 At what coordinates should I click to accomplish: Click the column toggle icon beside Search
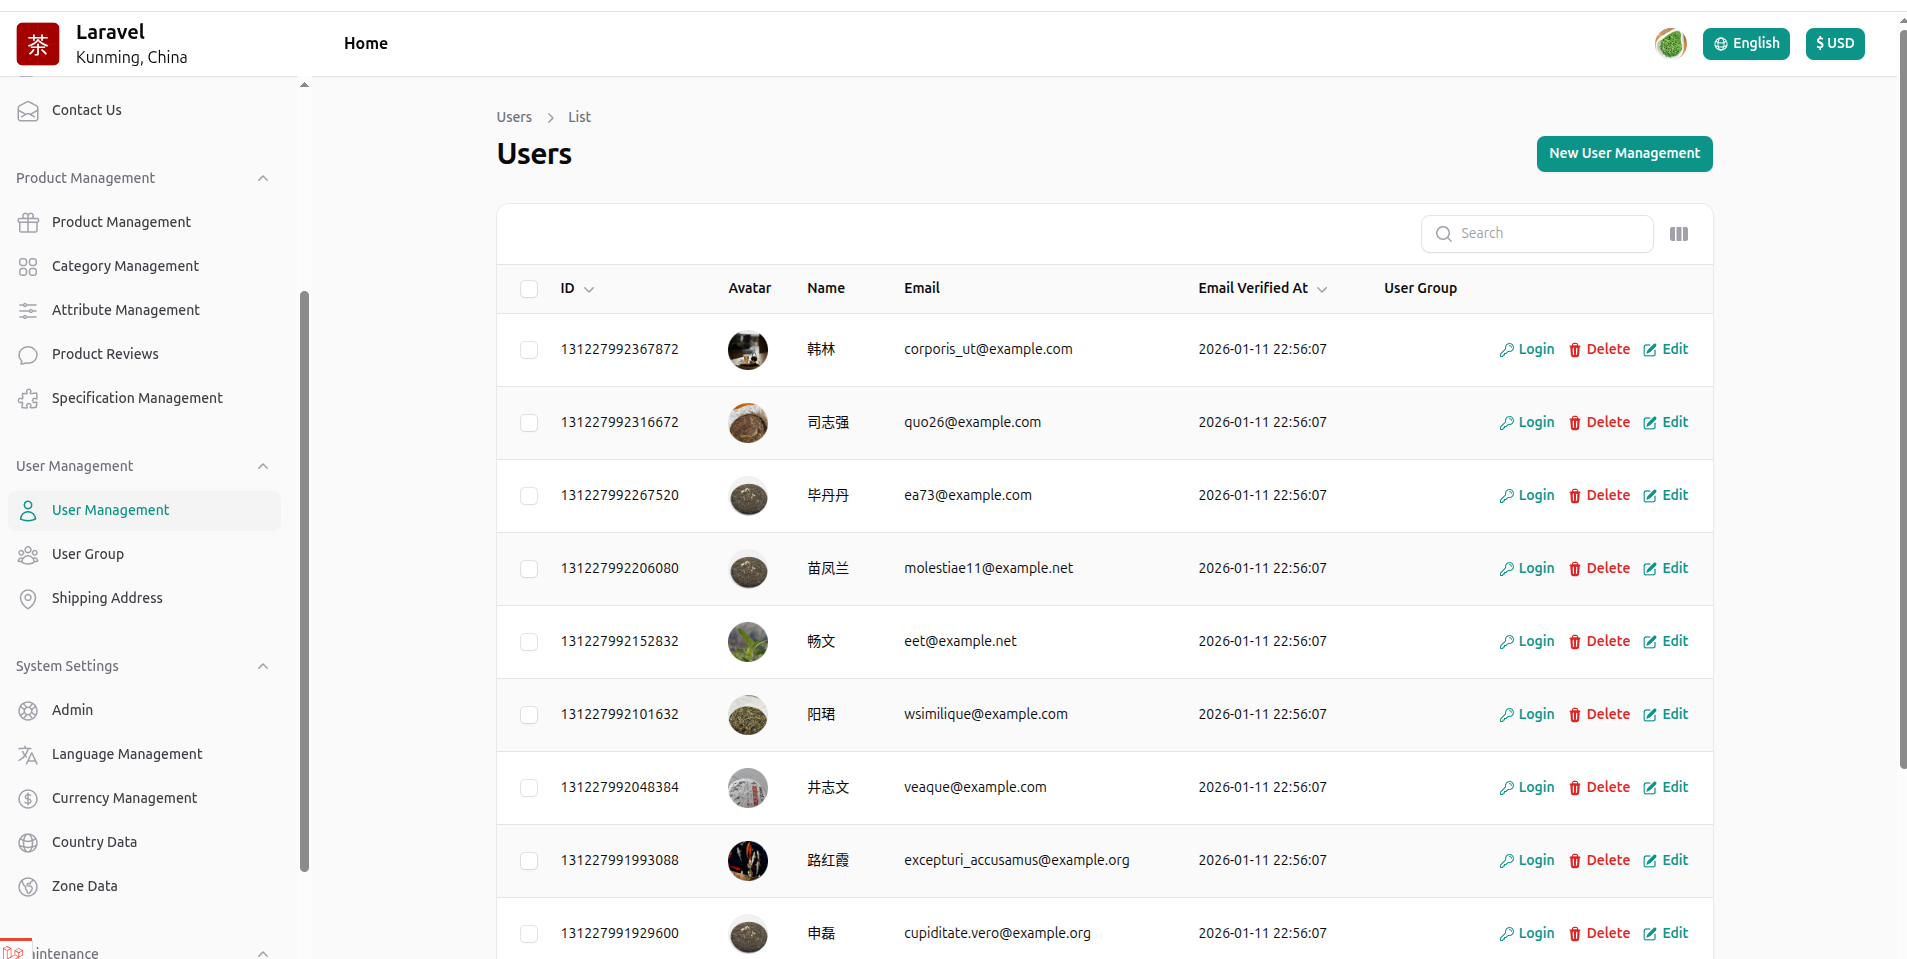pyautogui.click(x=1678, y=234)
